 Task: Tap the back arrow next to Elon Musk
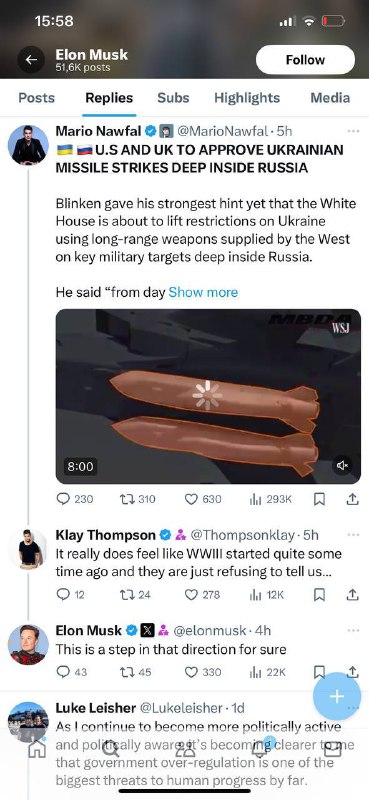click(x=32, y=60)
